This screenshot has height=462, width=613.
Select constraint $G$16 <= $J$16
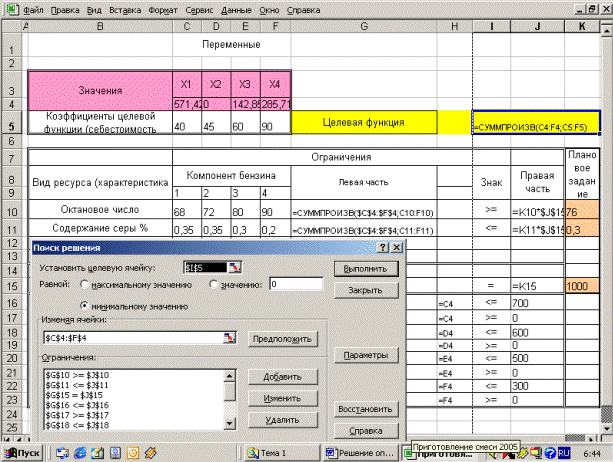pyautogui.click(x=77, y=405)
